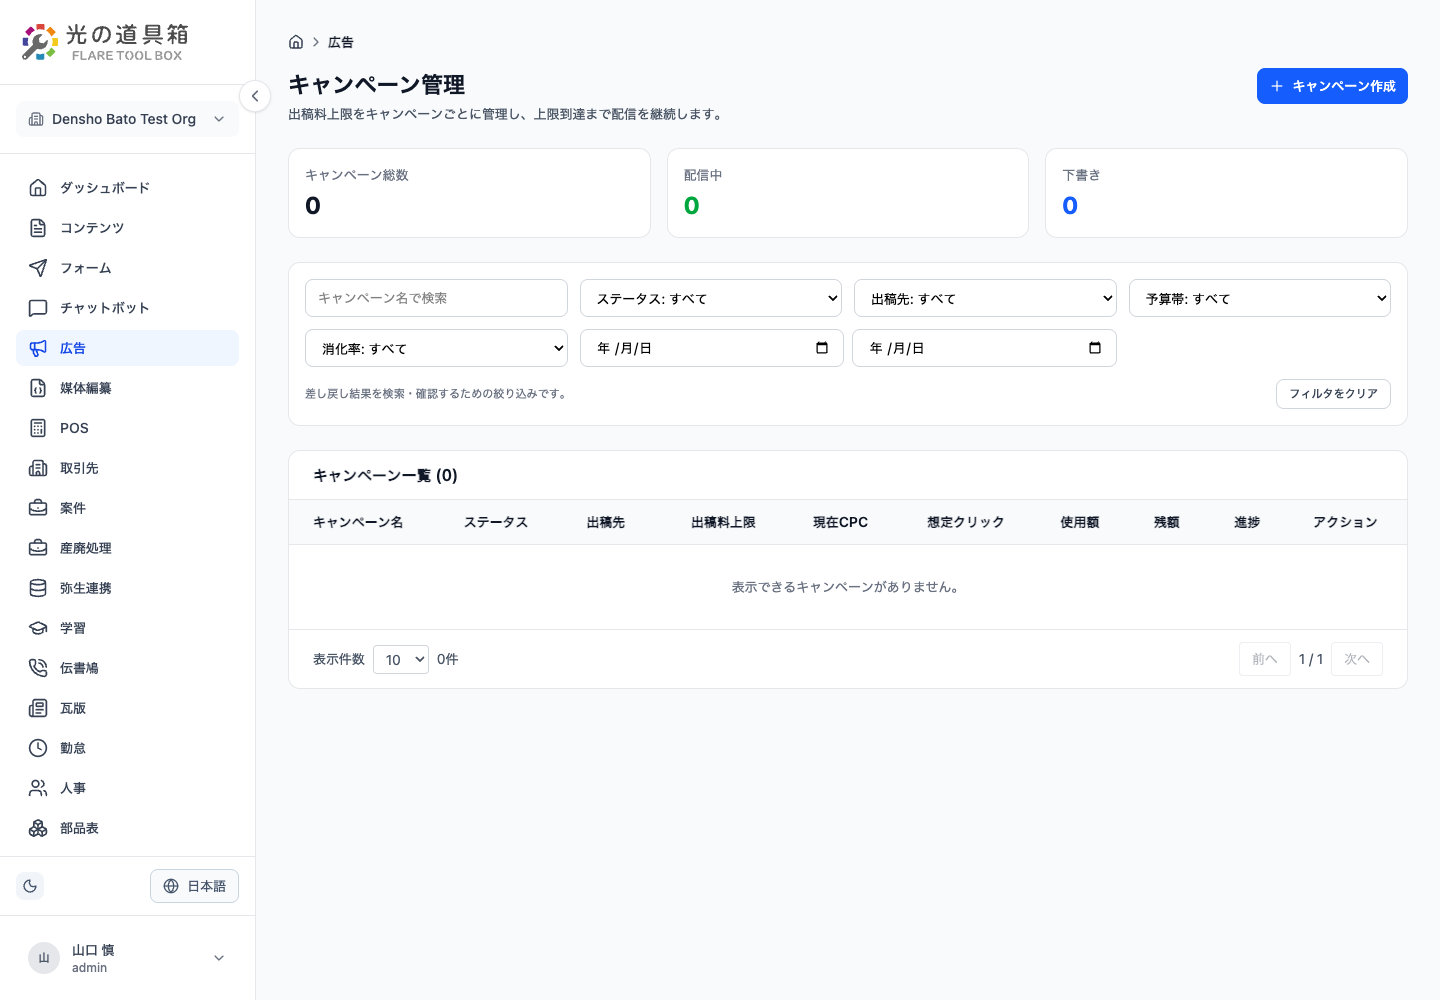The width and height of the screenshot is (1440, 1000).
Task: Click the 次へ pagination button
Action: [1357, 659]
